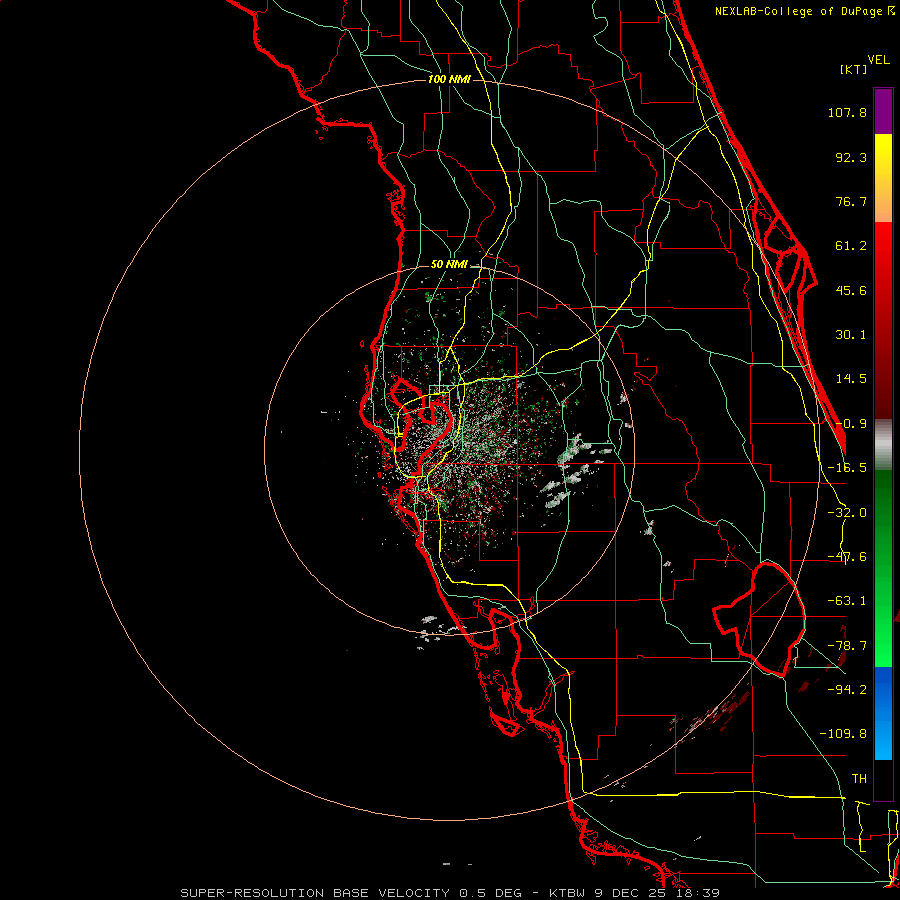
Task: Click the 76.7 velocity scale value
Action: point(851,201)
